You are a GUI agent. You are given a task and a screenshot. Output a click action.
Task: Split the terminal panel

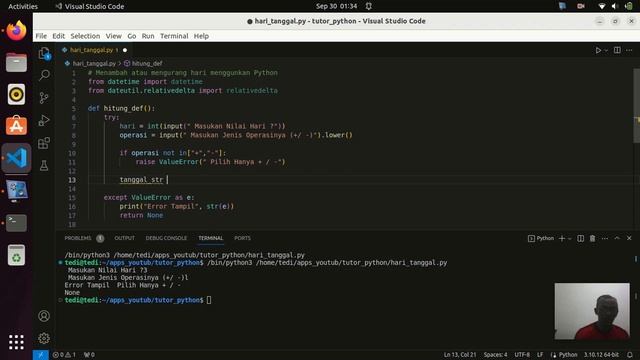[580, 238]
